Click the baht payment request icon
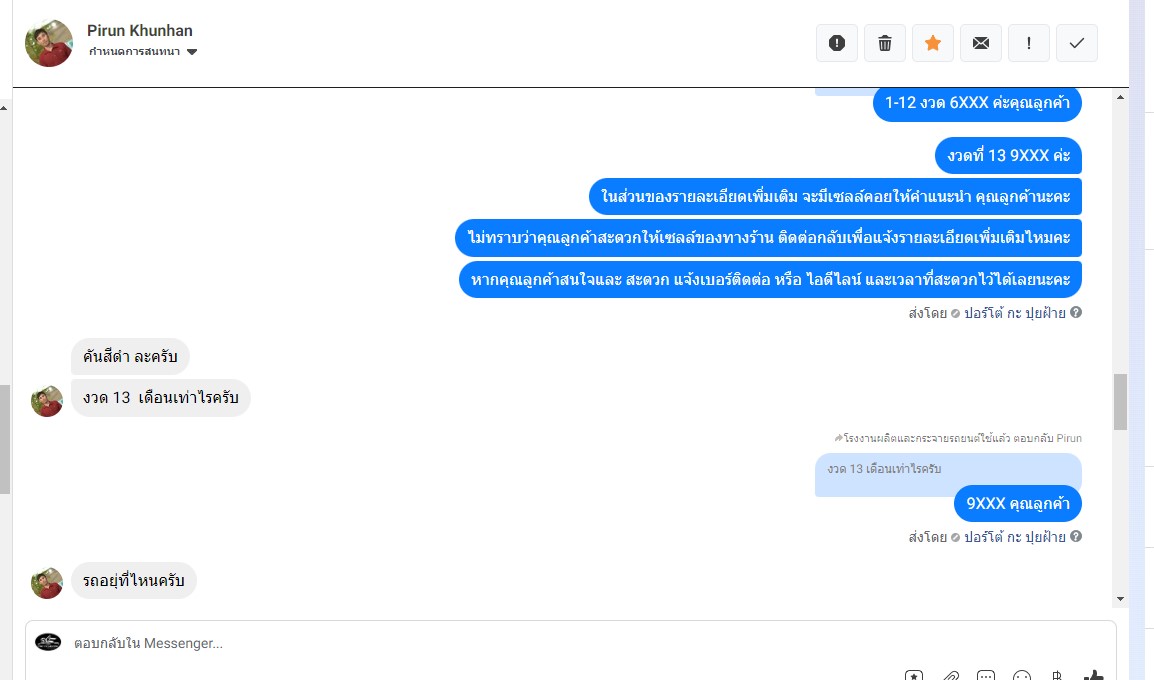1154x680 pixels. [1058, 676]
